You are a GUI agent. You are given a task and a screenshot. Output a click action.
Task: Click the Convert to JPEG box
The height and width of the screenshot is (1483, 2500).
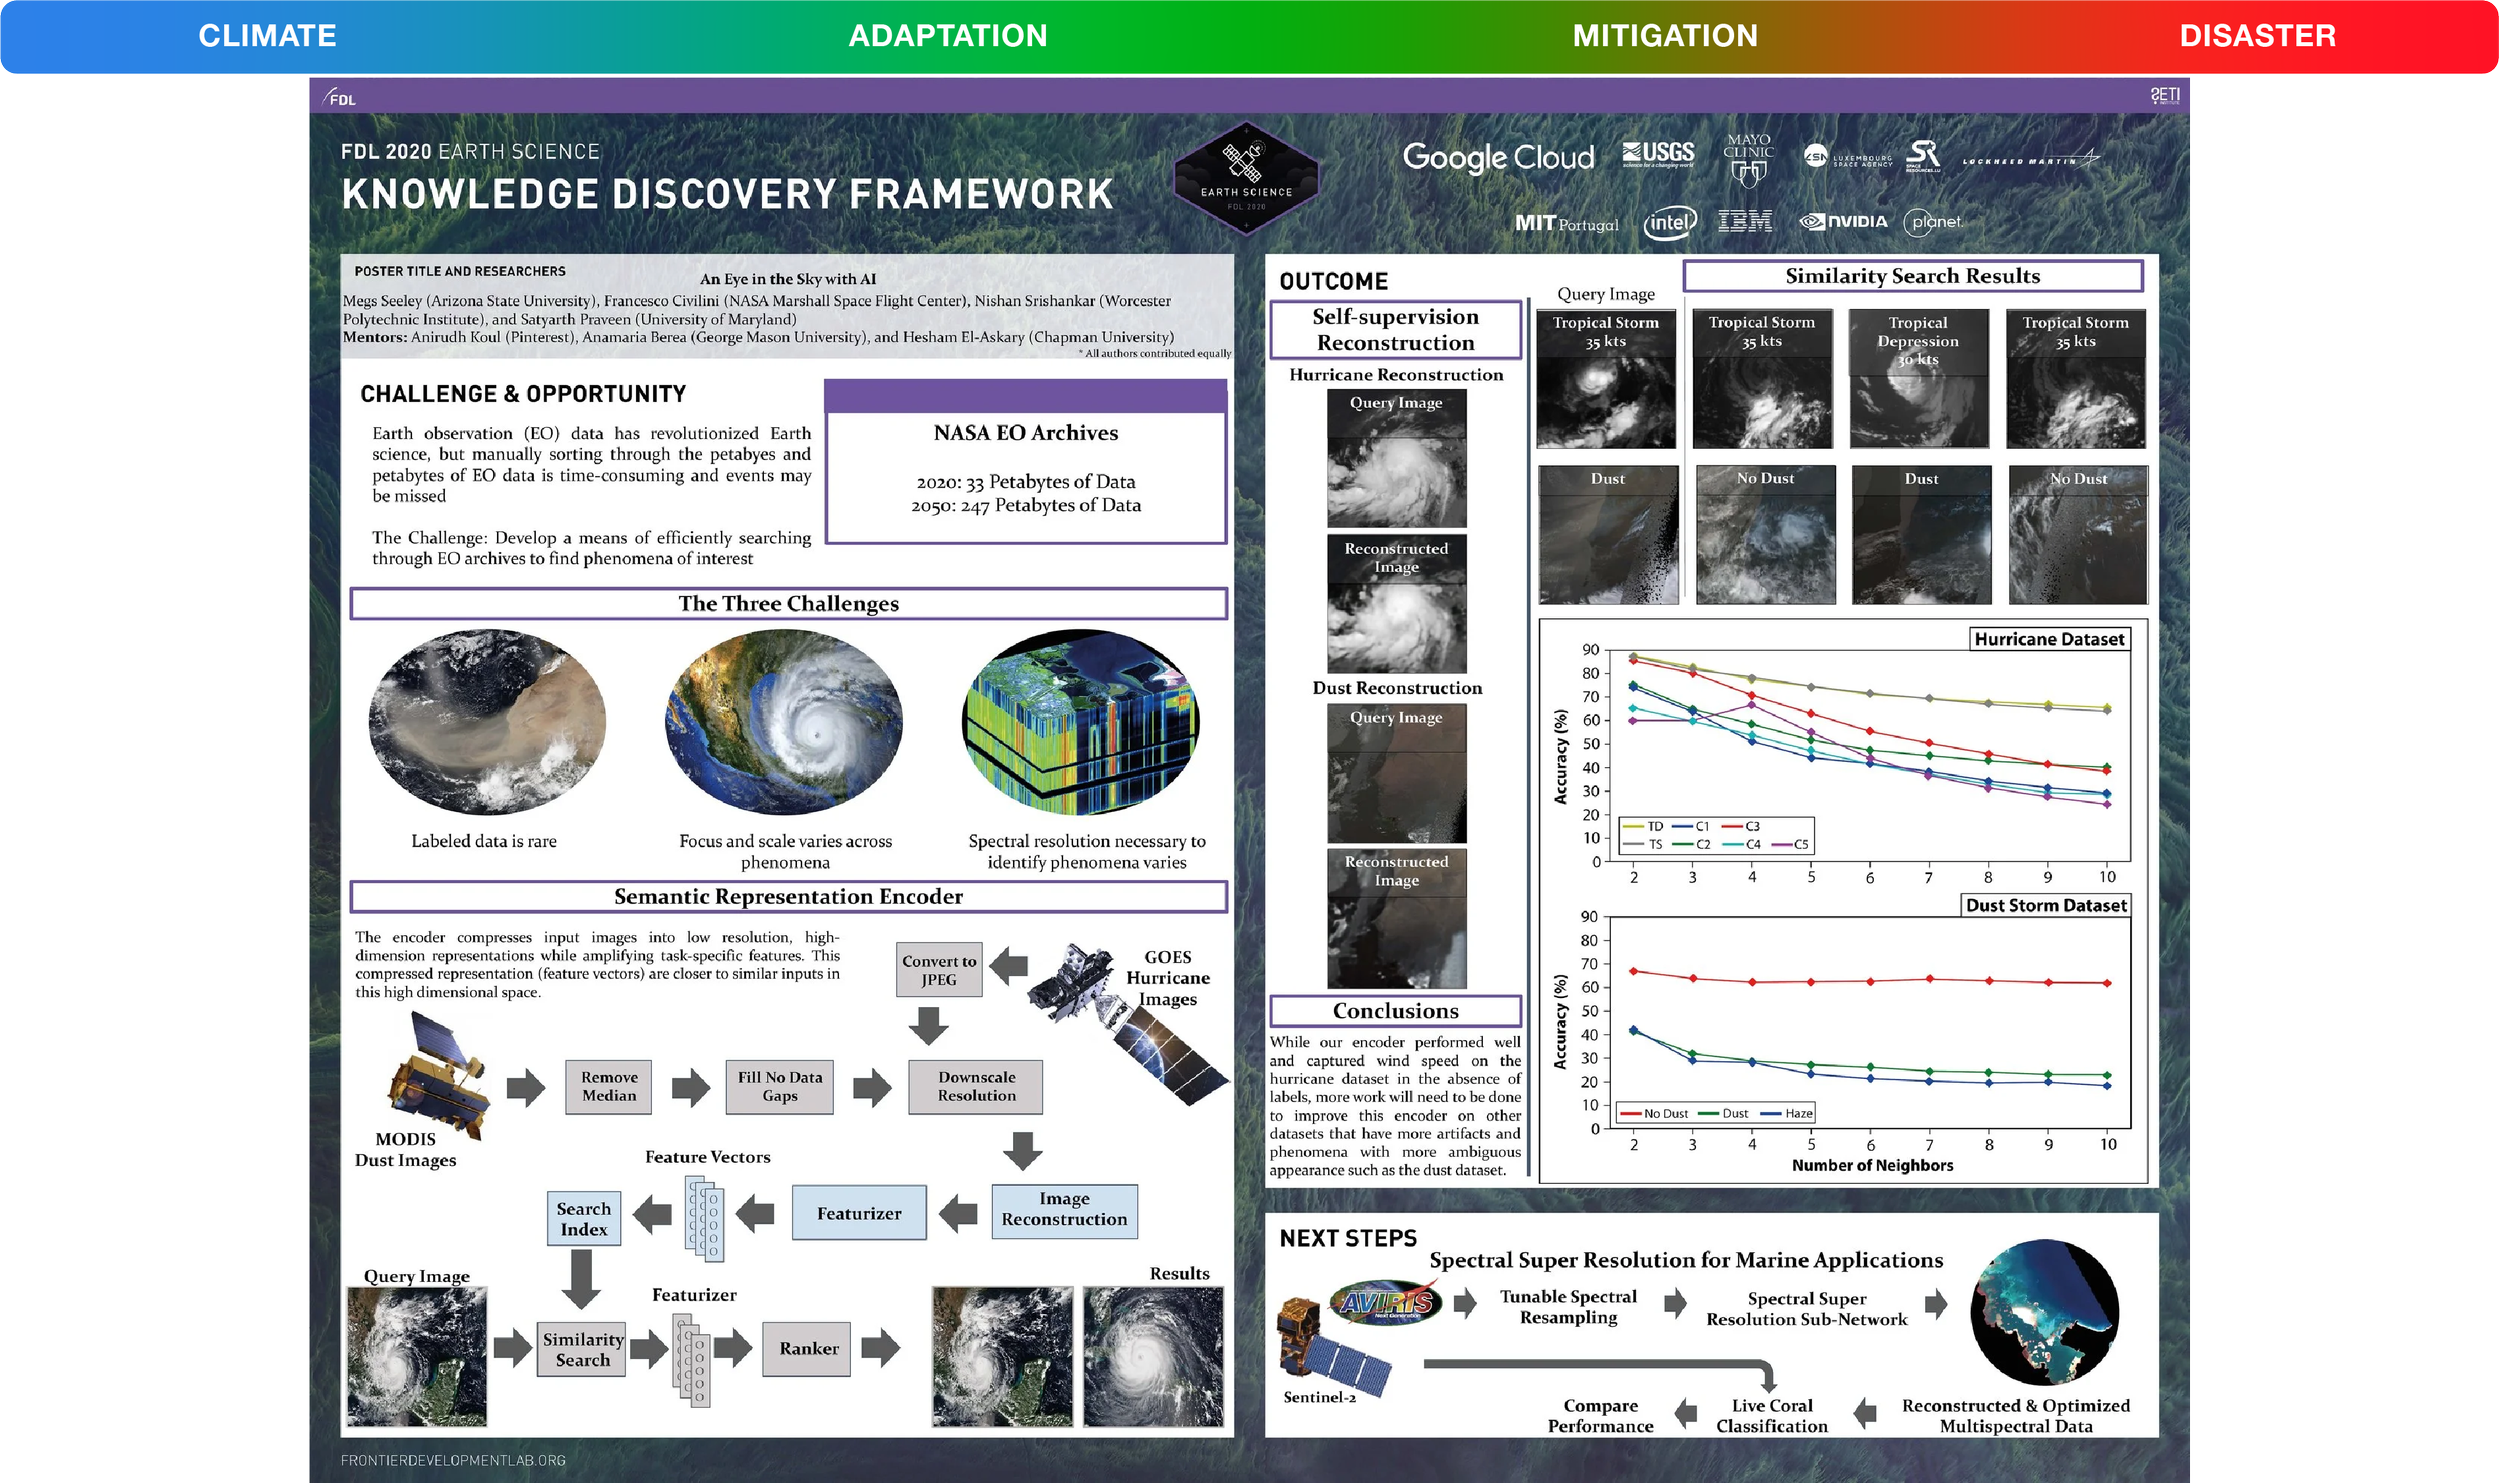[939, 970]
